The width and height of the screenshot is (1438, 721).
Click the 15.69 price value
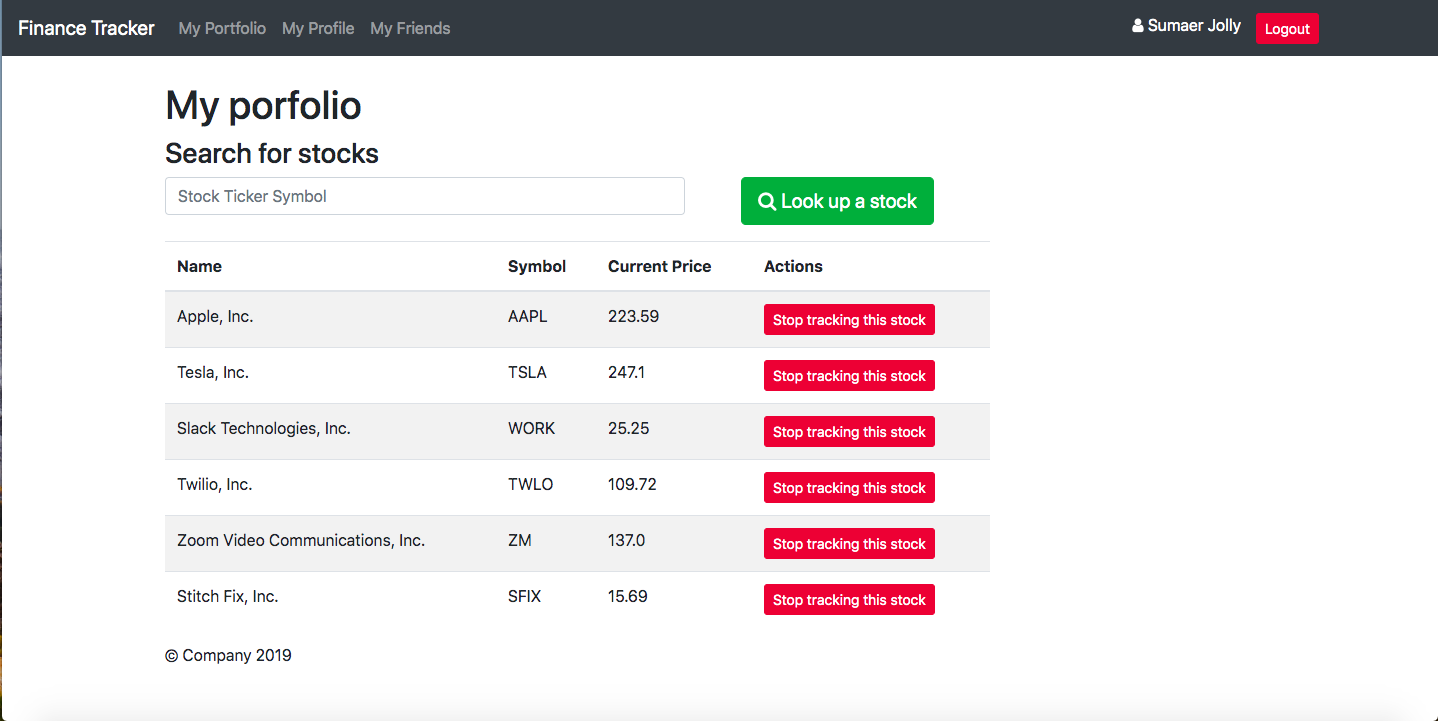pyautogui.click(x=627, y=596)
